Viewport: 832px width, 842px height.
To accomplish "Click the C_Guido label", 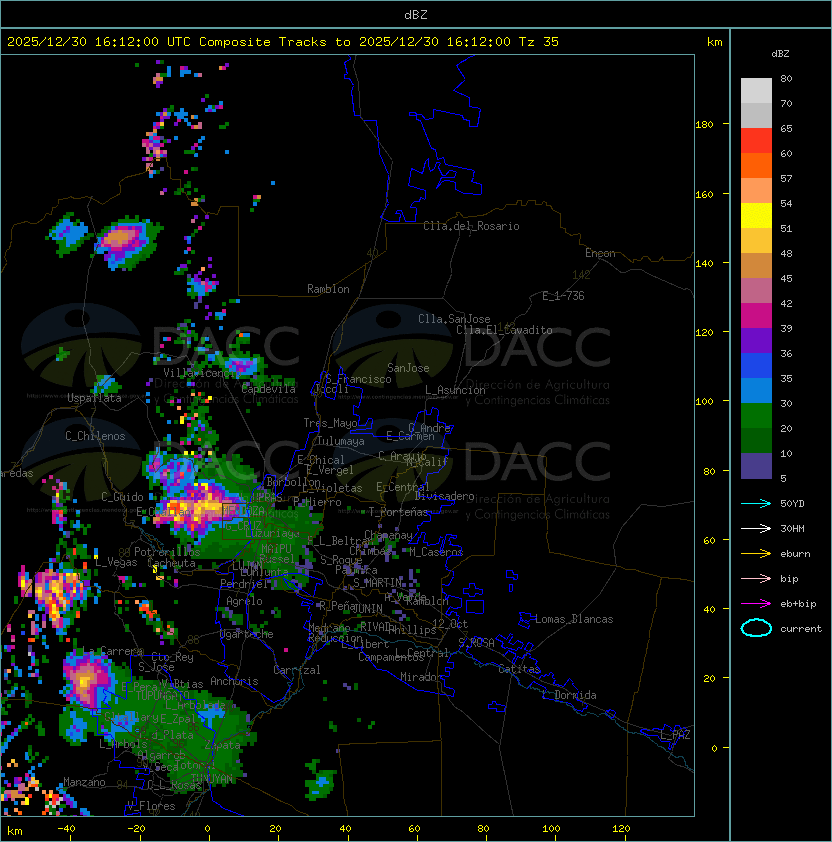I will (122, 497).
